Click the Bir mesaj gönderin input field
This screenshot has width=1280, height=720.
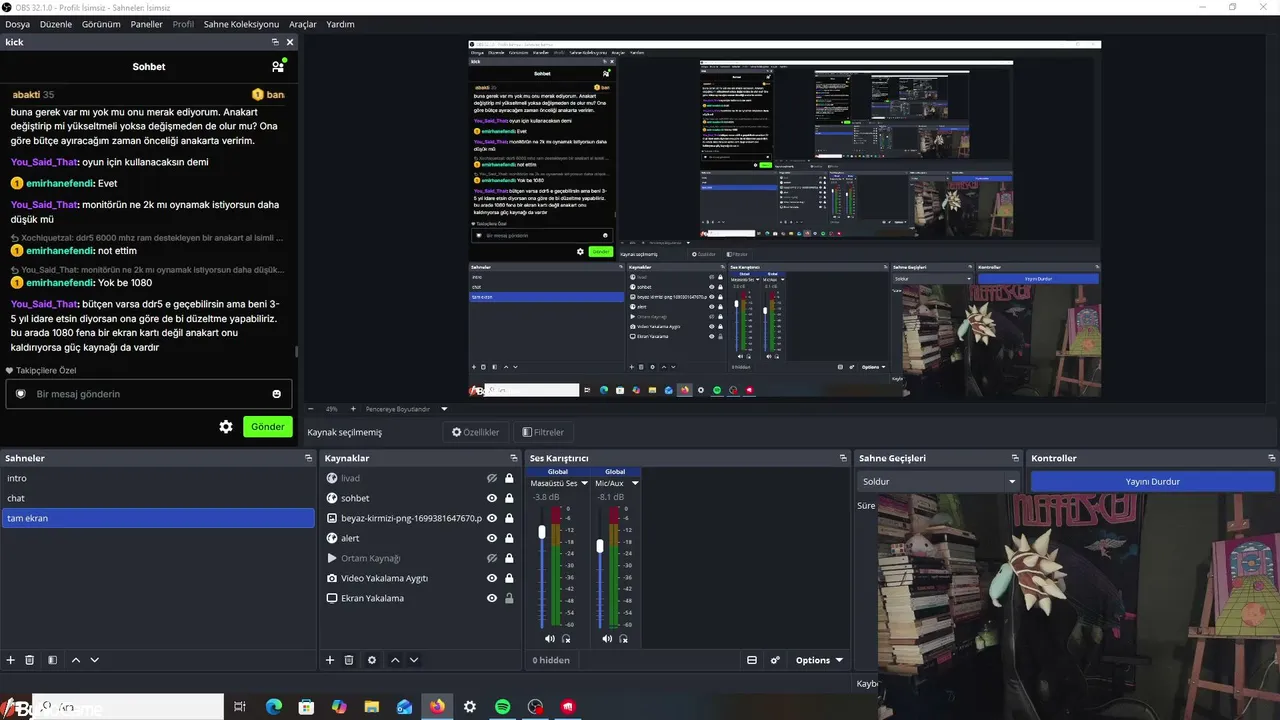click(x=149, y=394)
